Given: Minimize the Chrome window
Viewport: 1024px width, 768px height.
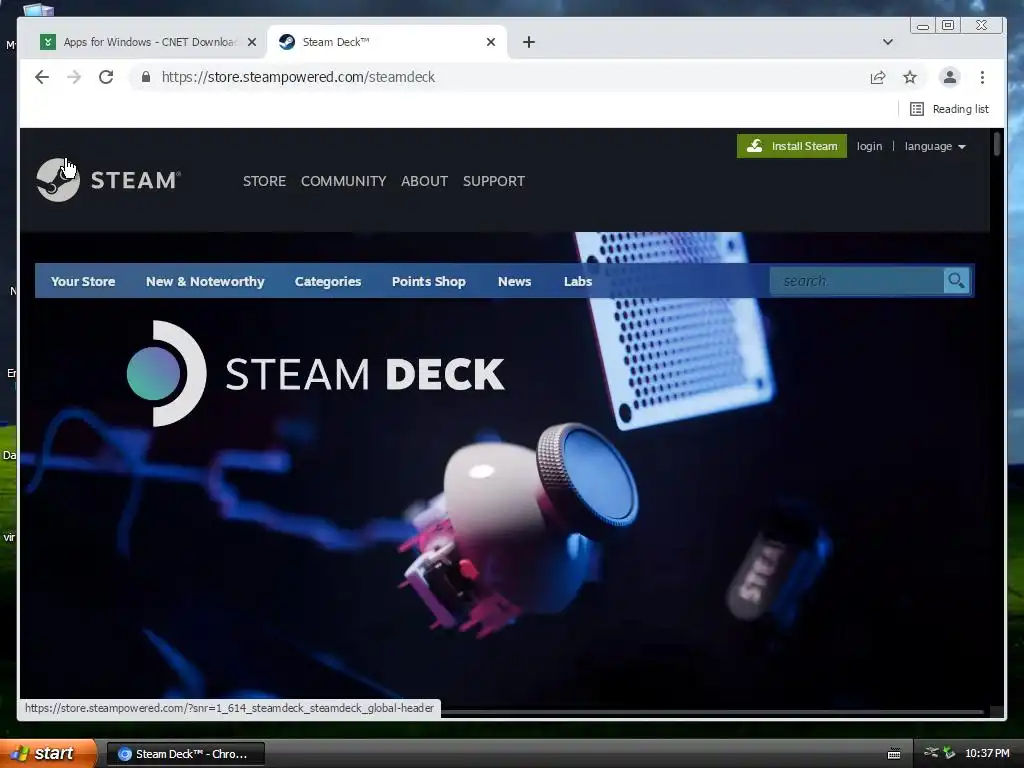Looking at the screenshot, I should point(923,25).
